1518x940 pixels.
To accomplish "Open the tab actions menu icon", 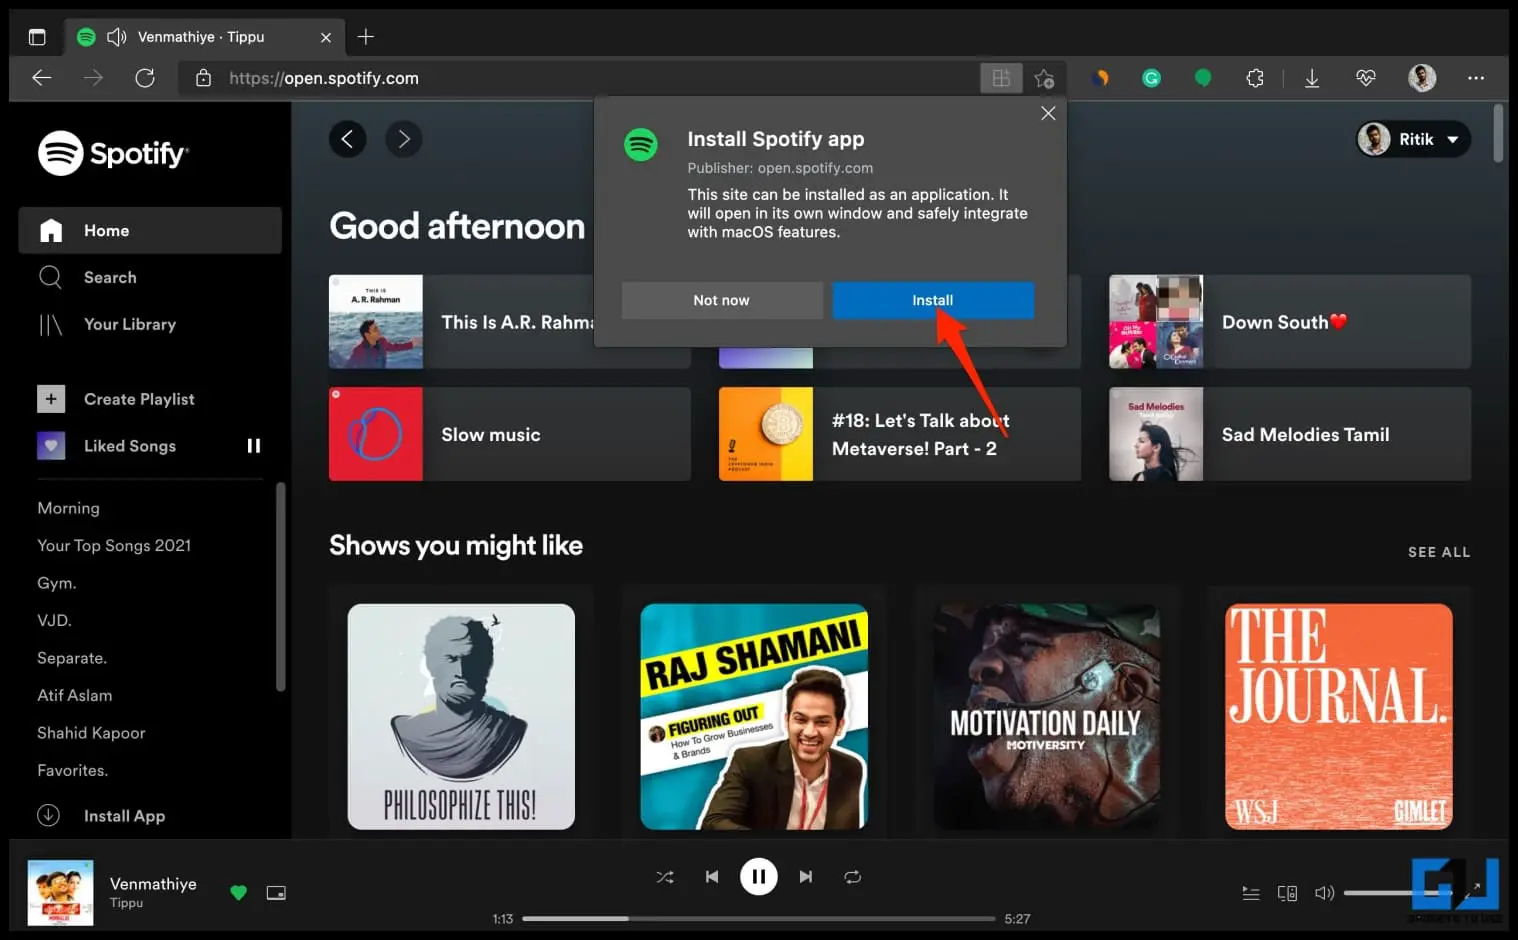I will coord(37,37).
